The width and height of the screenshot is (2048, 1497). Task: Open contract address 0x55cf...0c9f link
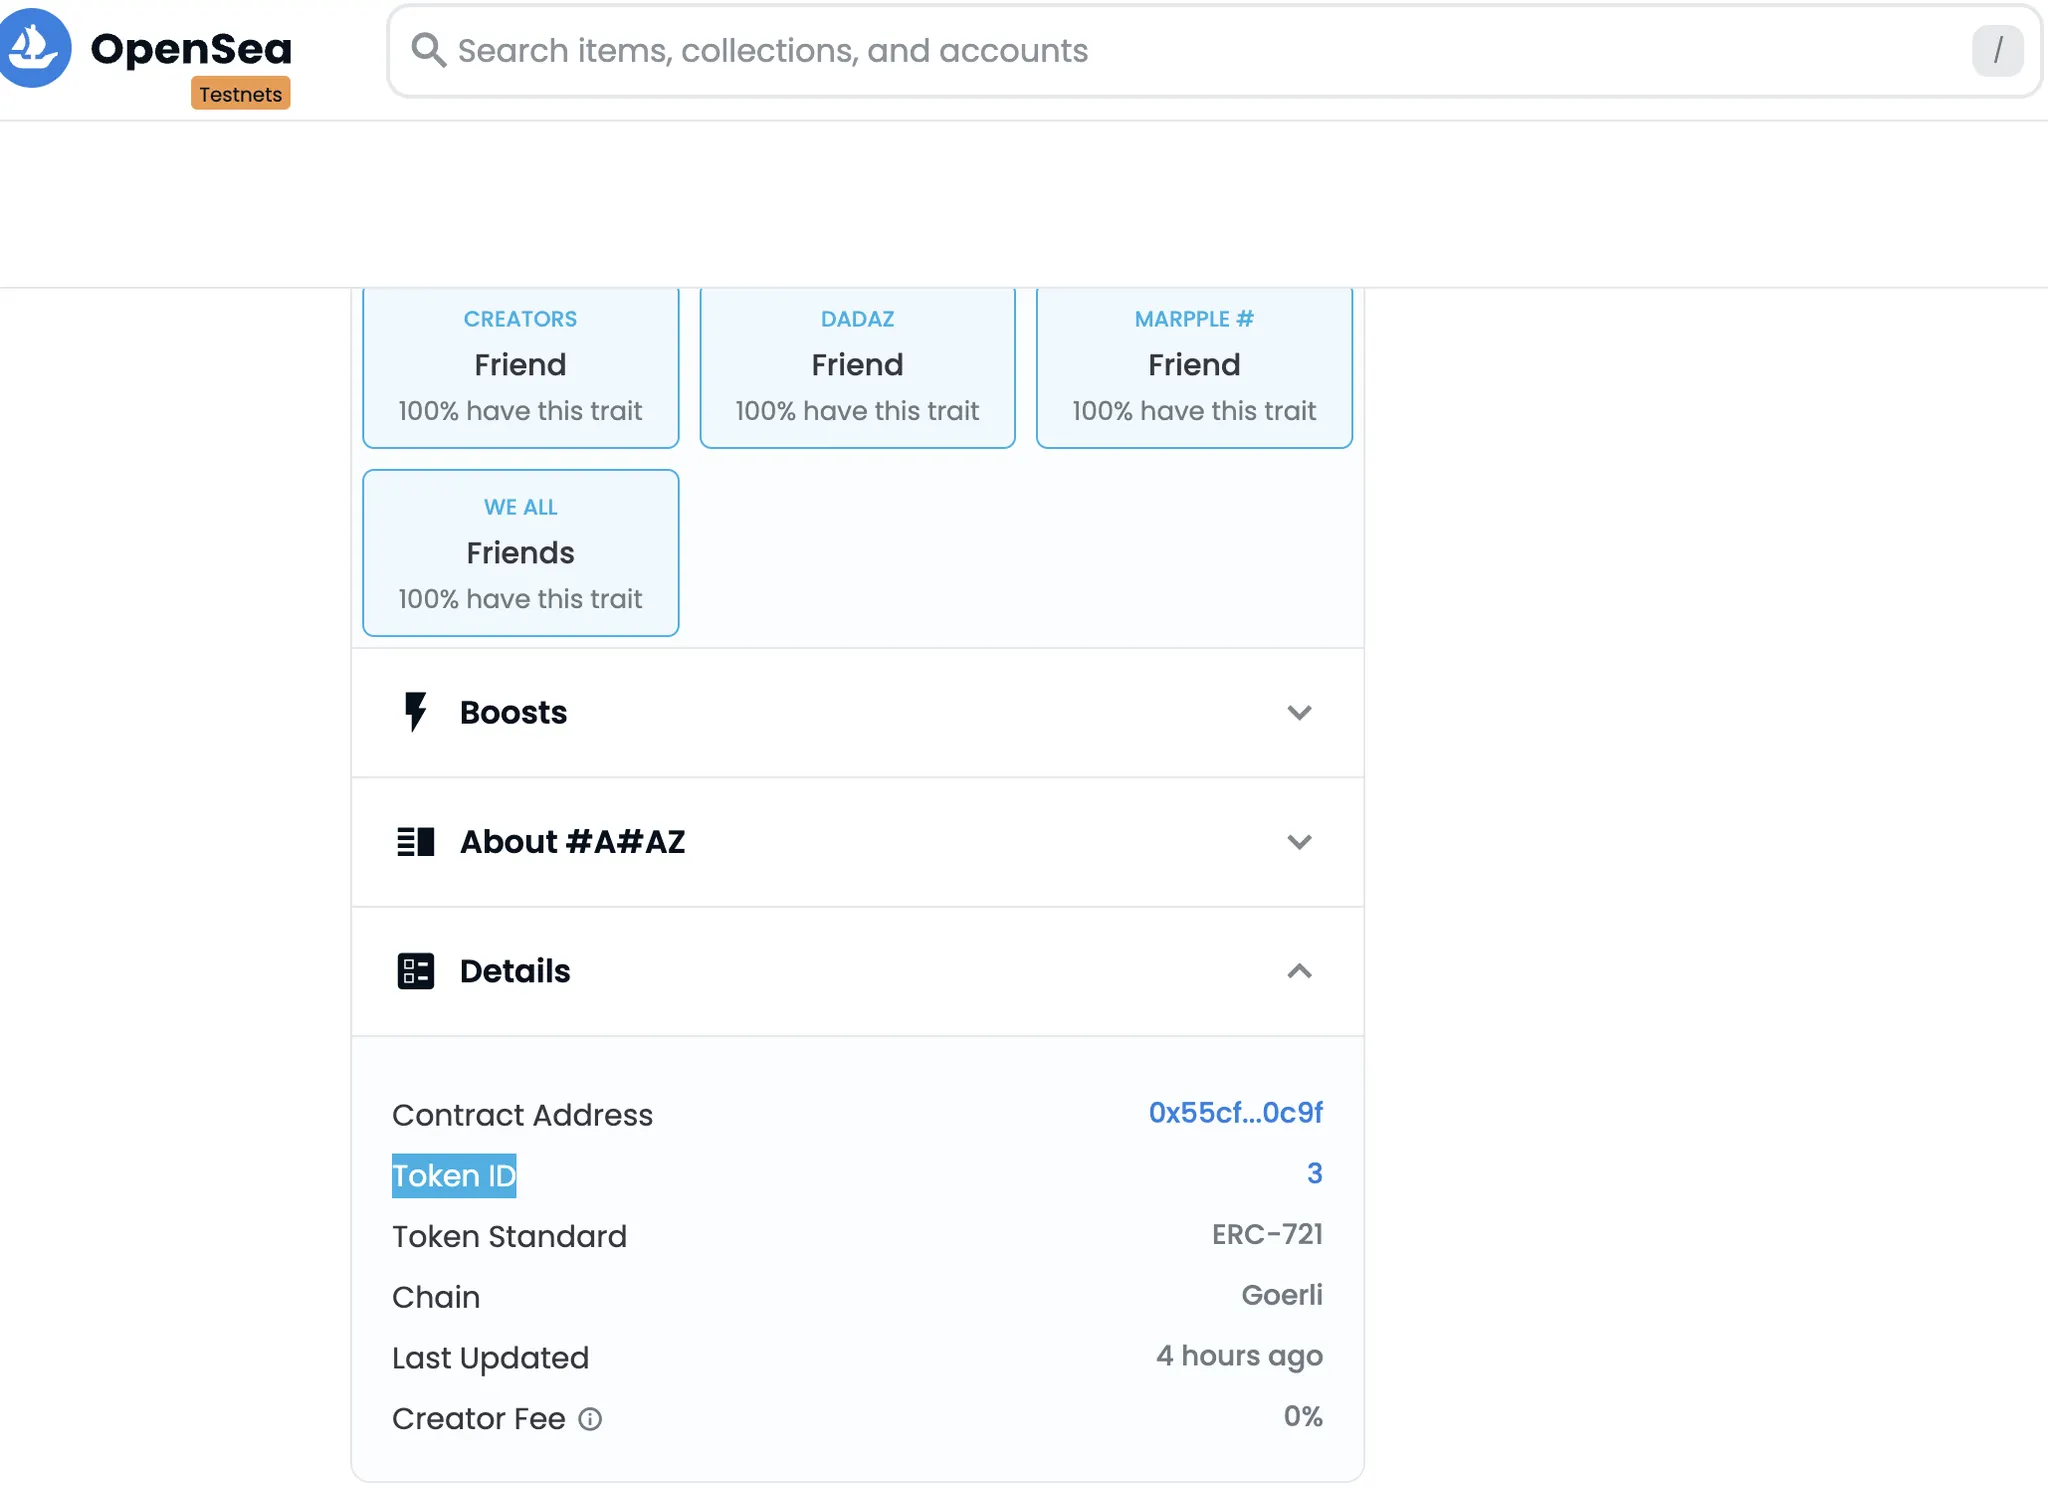point(1235,1113)
